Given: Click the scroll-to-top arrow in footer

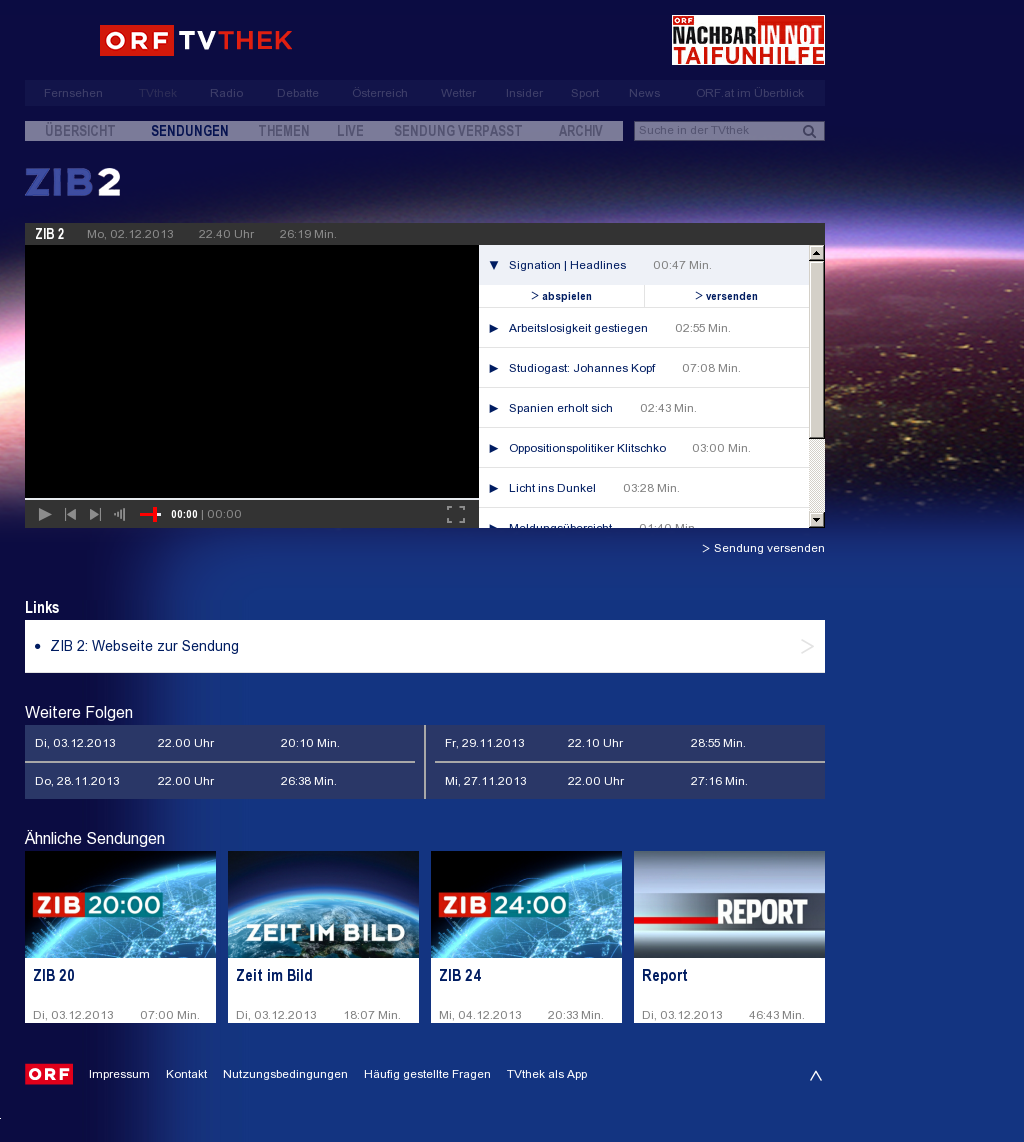Looking at the screenshot, I should tap(816, 1076).
